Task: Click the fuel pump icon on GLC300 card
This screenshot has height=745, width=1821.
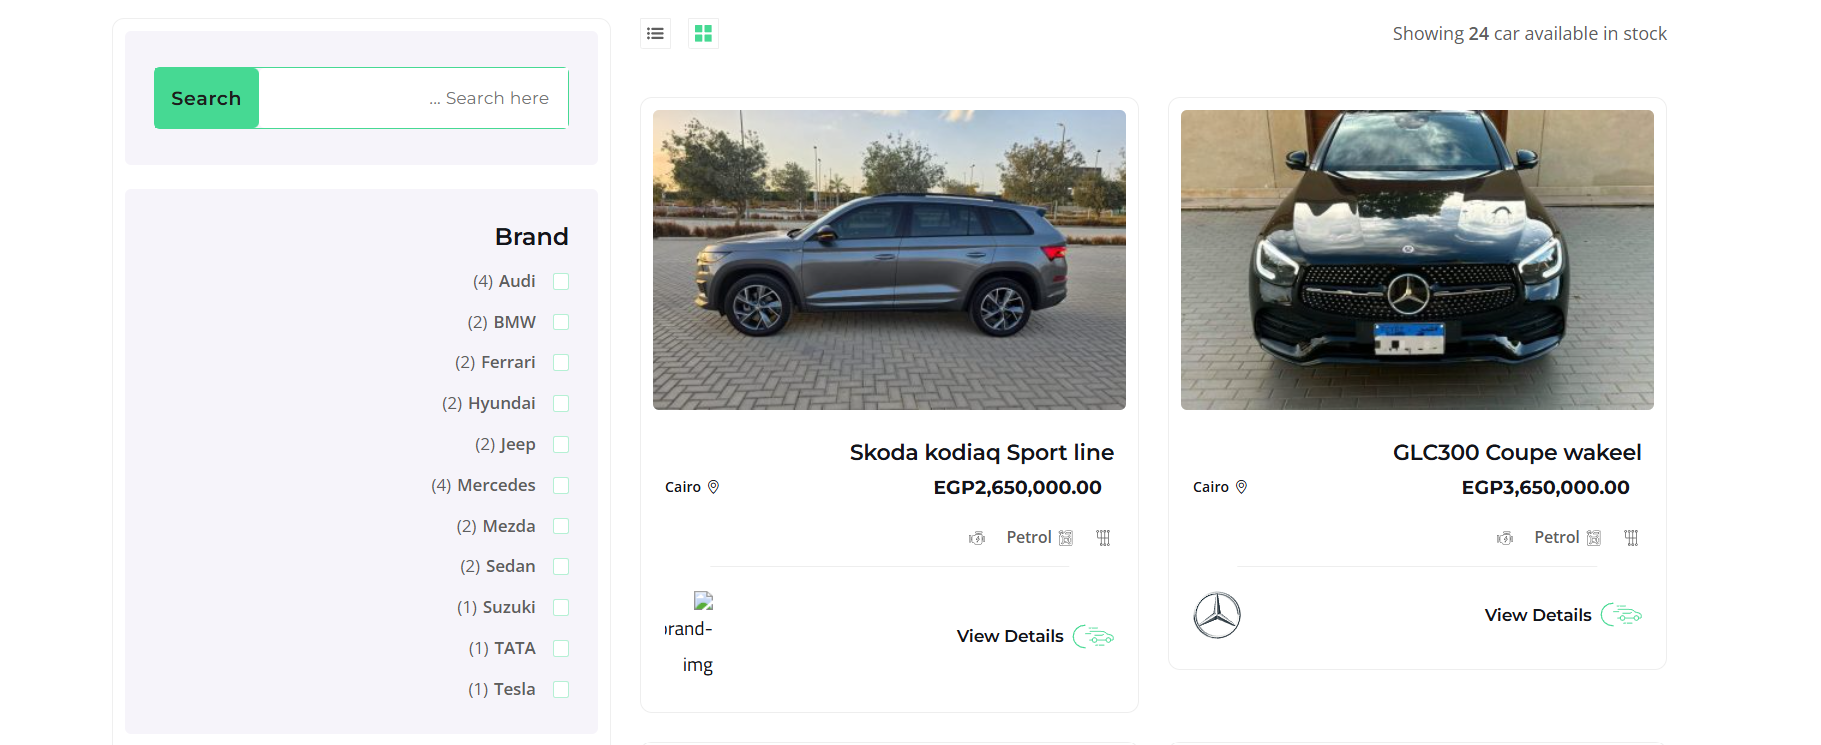Action: click(x=1594, y=538)
